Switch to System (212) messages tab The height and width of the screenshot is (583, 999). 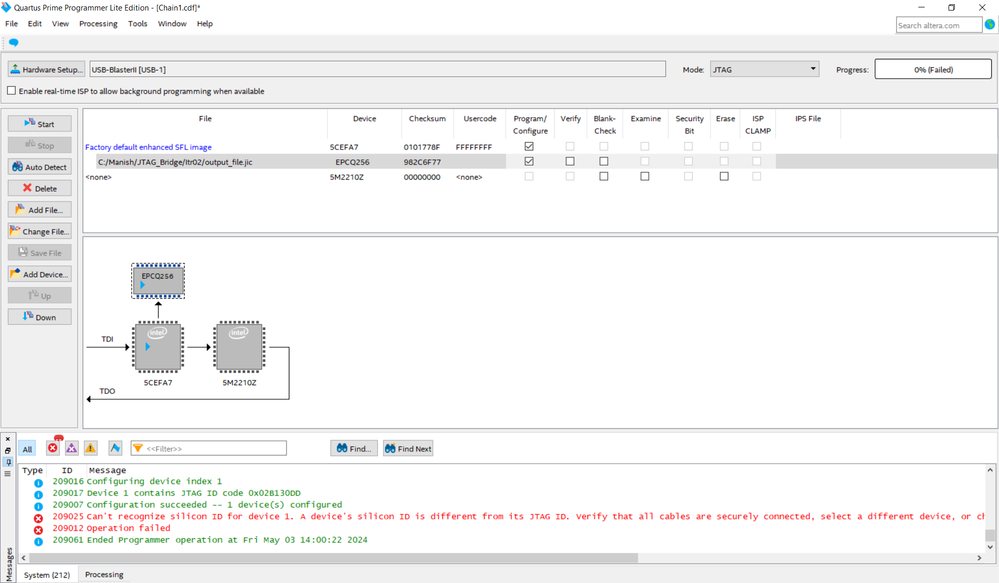47,575
